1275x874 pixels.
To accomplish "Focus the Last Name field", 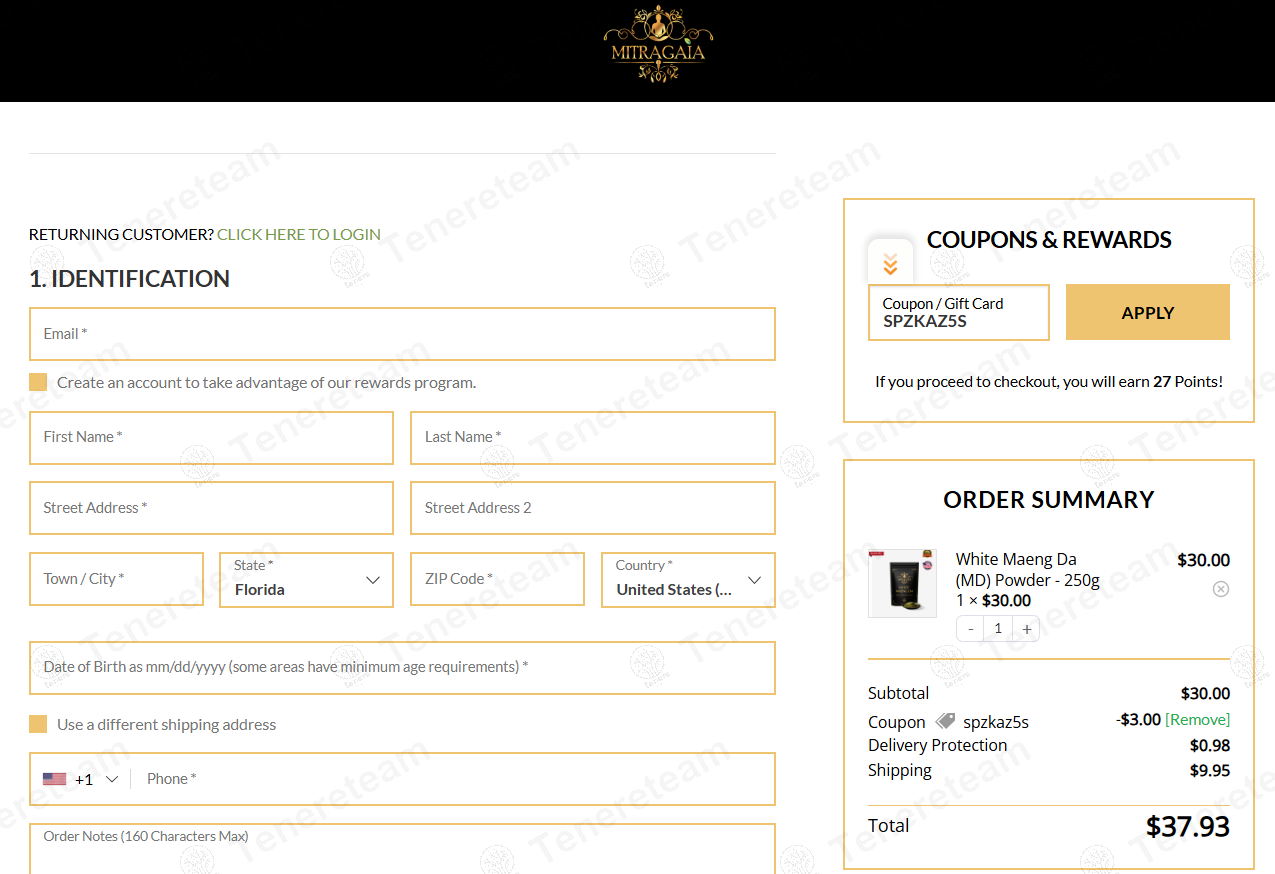I will point(593,438).
